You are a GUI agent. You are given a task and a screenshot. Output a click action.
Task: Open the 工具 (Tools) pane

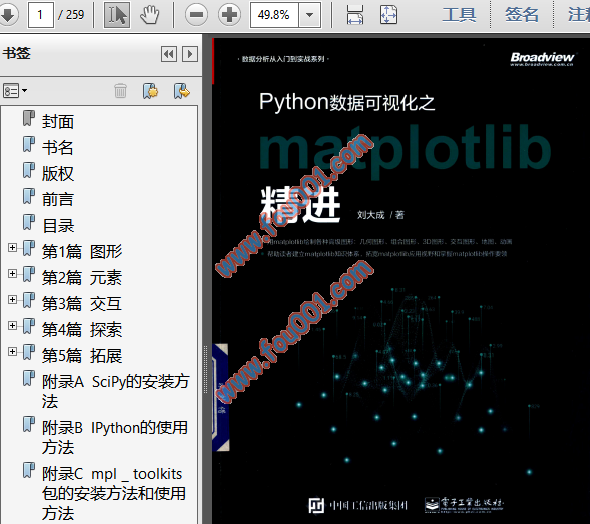[x=459, y=15]
